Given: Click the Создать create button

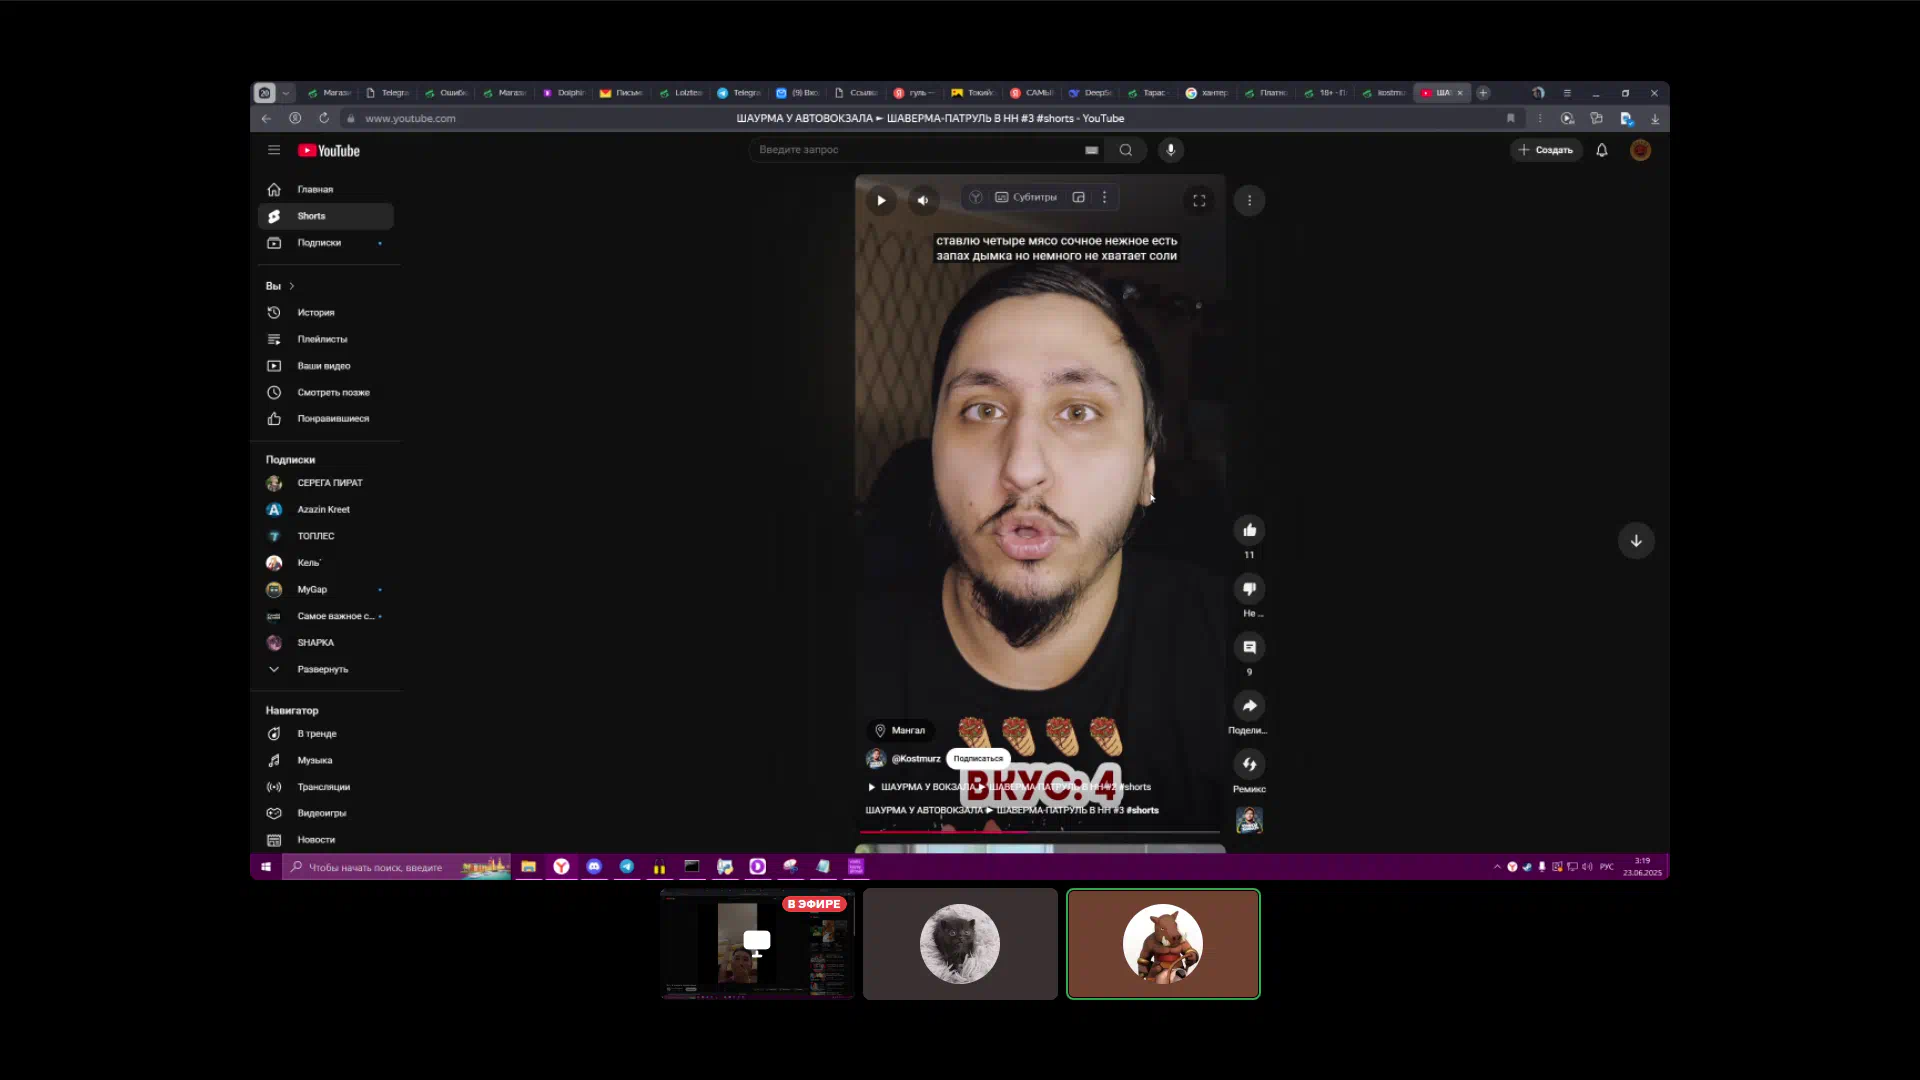Looking at the screenshot, I should 1546,150.
